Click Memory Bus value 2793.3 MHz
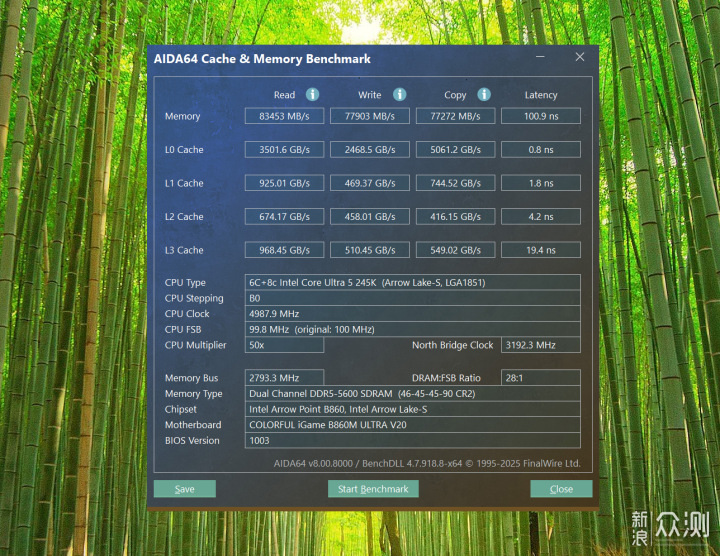 pos(284,378)
